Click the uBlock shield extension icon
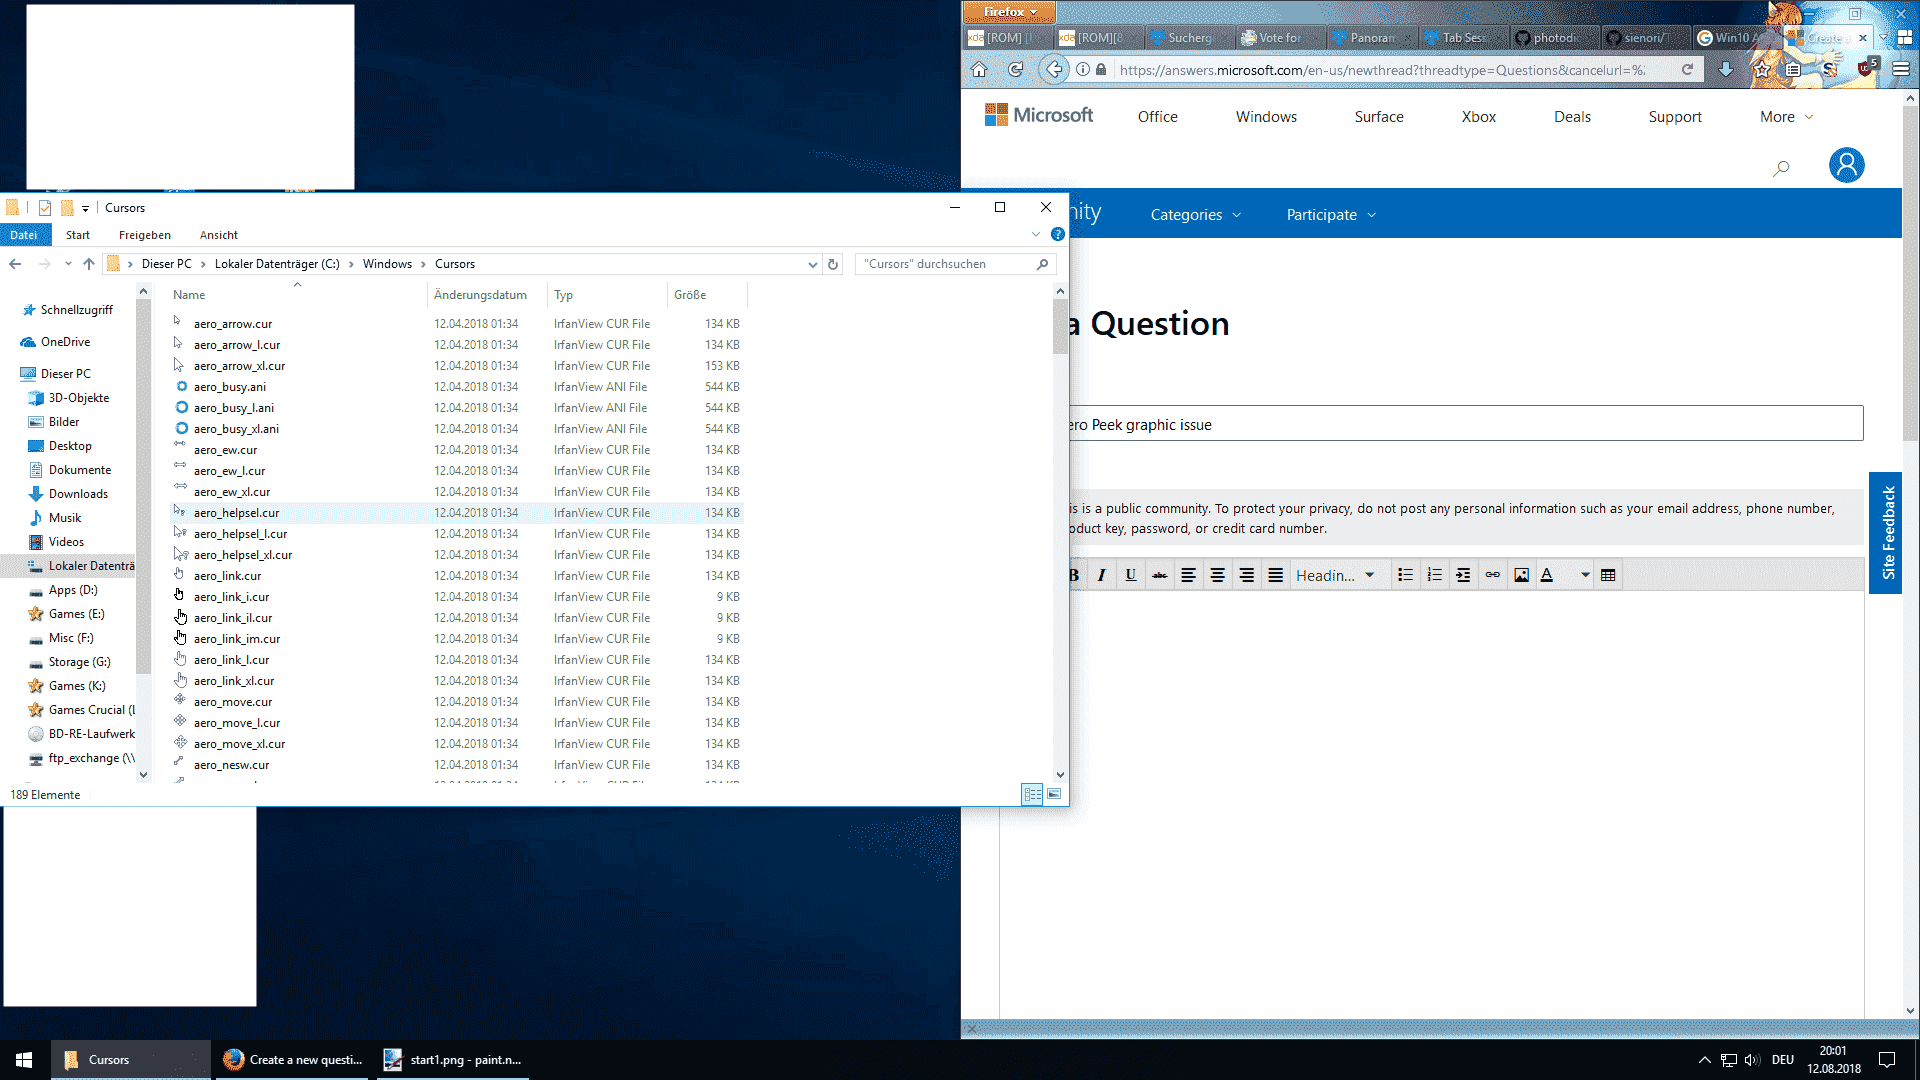 [1866, 68]
